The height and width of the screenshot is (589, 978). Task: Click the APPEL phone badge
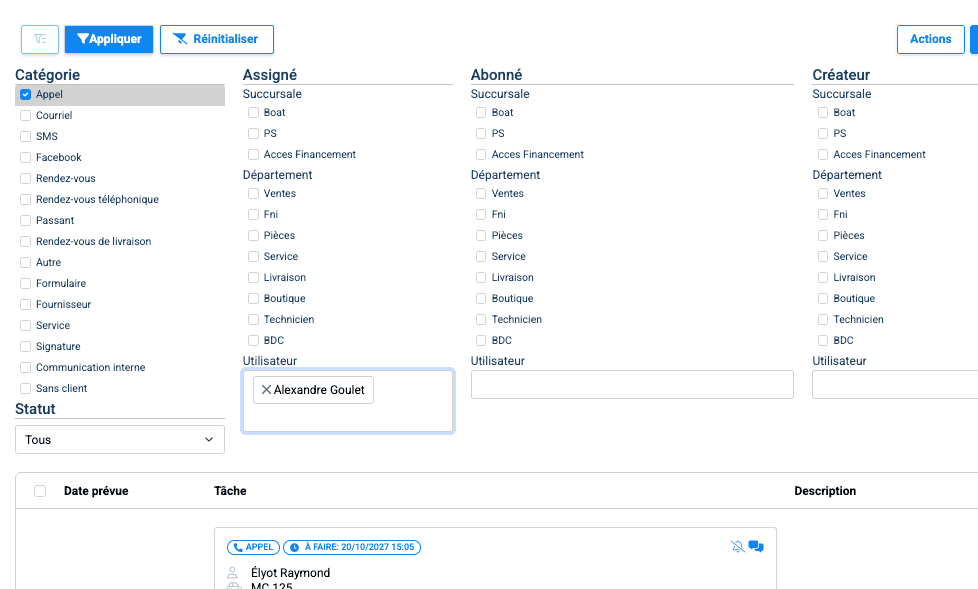click(254, 547)
